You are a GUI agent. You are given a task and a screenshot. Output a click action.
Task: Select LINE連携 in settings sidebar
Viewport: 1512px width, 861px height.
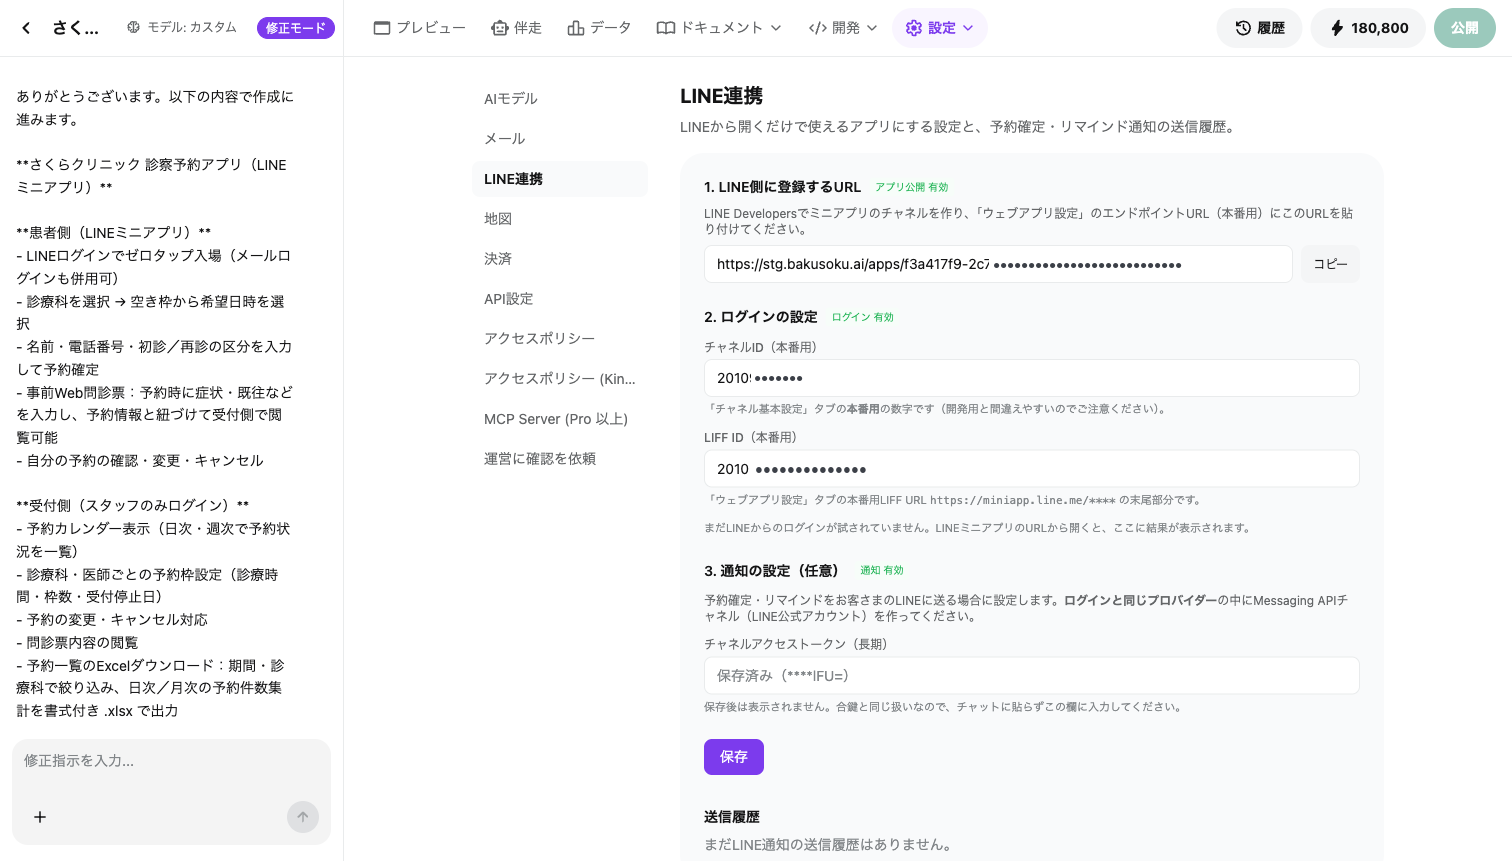click(560, 179)
